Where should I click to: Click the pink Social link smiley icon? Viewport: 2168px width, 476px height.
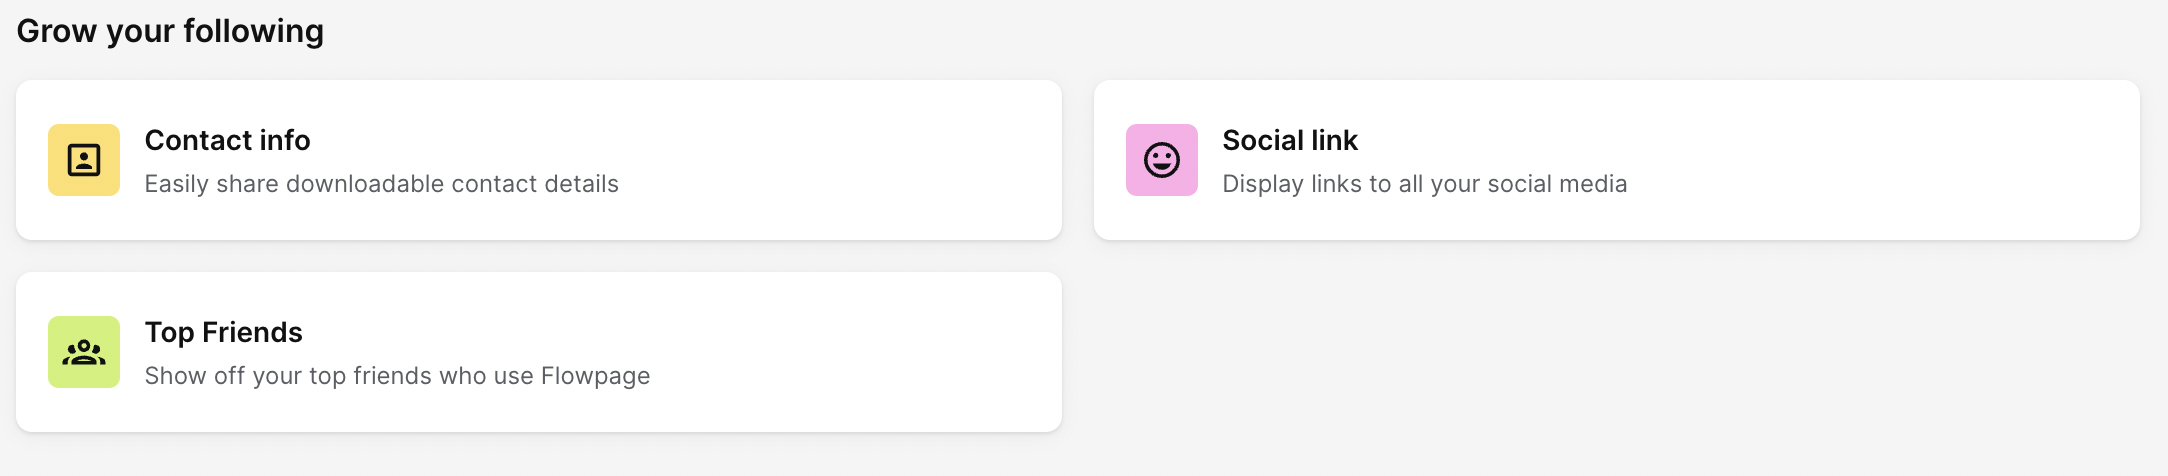(1162, 160)
